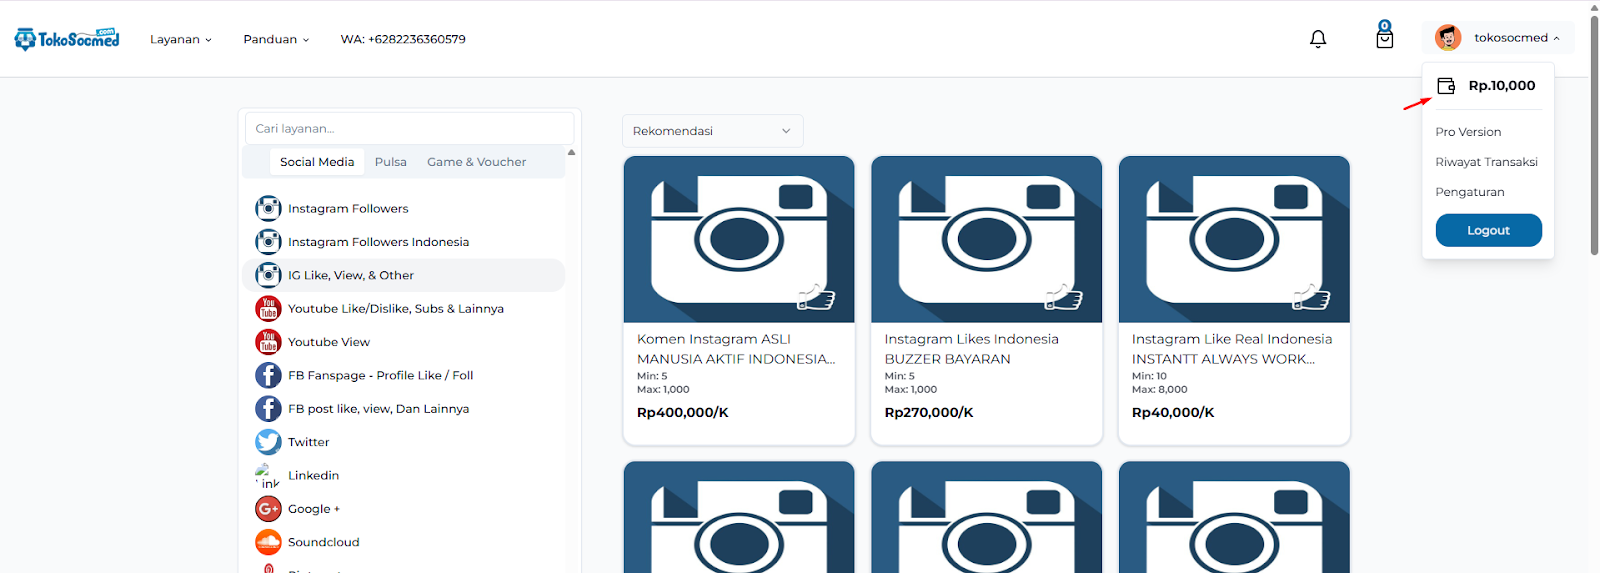
Task: Open the Pro Version link
Action: pos(1468,132)
